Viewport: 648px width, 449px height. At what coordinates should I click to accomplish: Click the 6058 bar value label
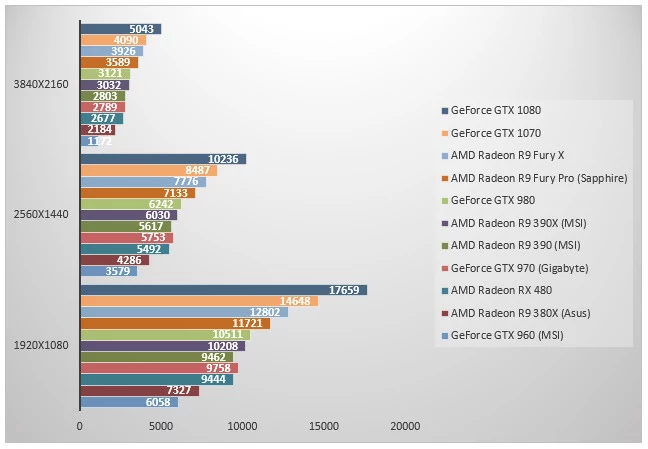(x=158, y=402)
